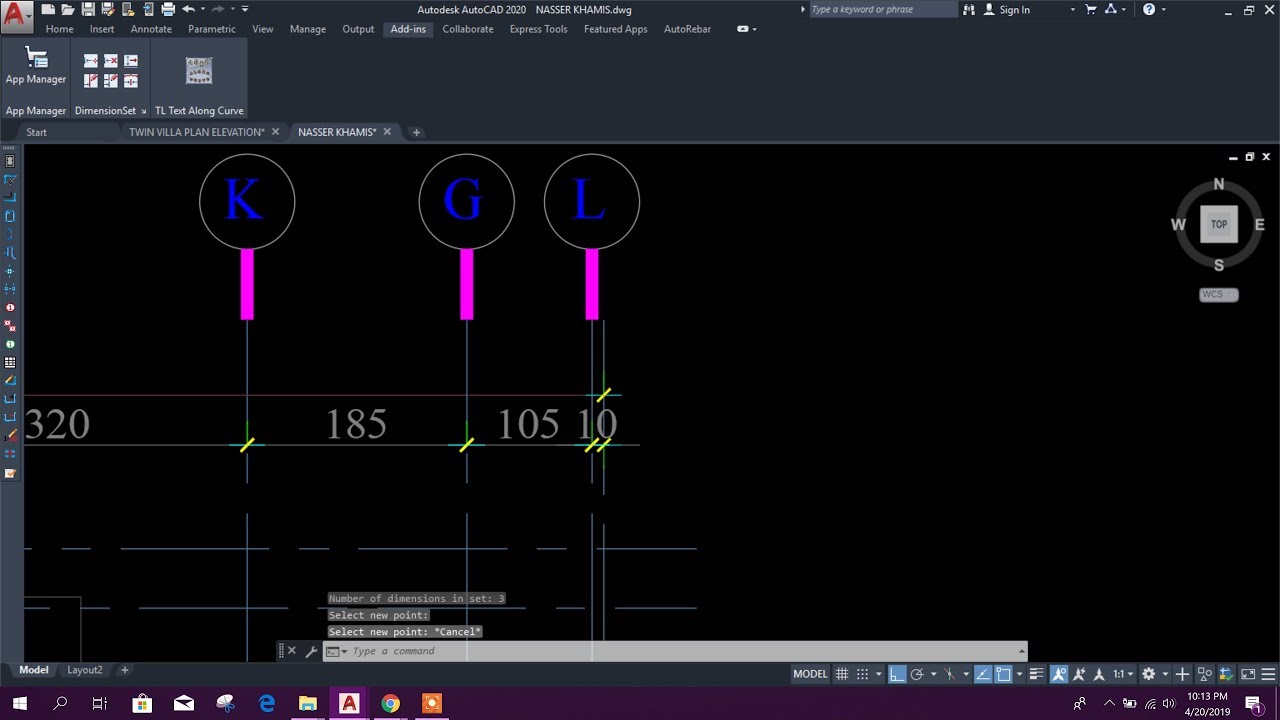Open the Undo history dropdown arrow
This screenshot has height=720, width=1280.
tap(202, 10)
